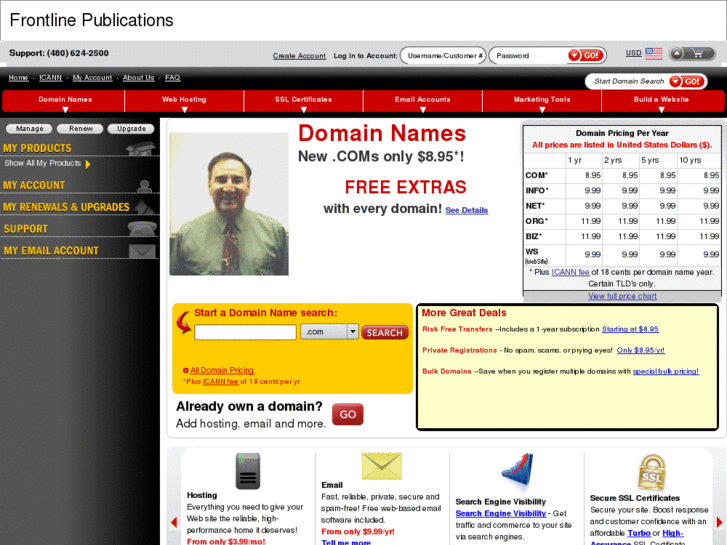This screenshot has width=727, height=545.
Task: Switch to the Upgrade tab
Action: 131,128
